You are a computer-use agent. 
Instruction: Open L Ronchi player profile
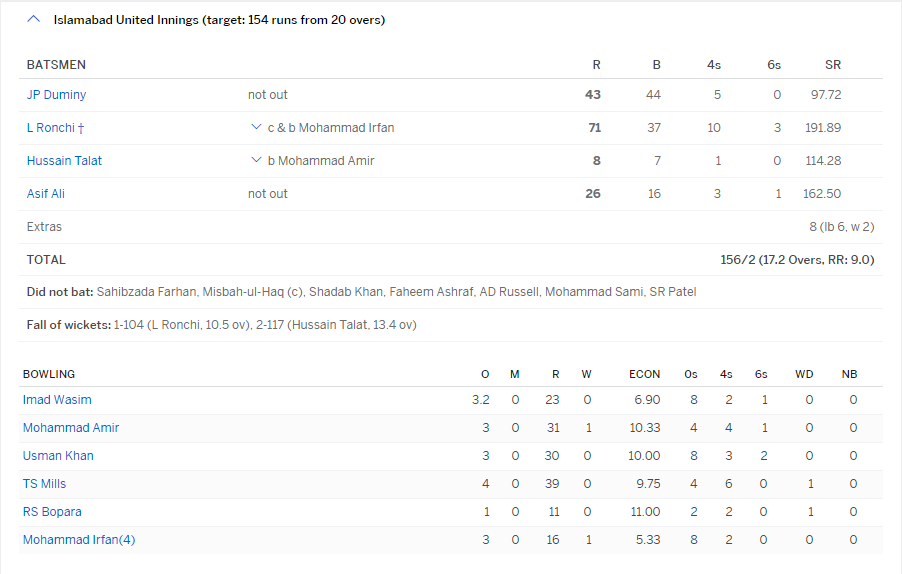[55, 128]
